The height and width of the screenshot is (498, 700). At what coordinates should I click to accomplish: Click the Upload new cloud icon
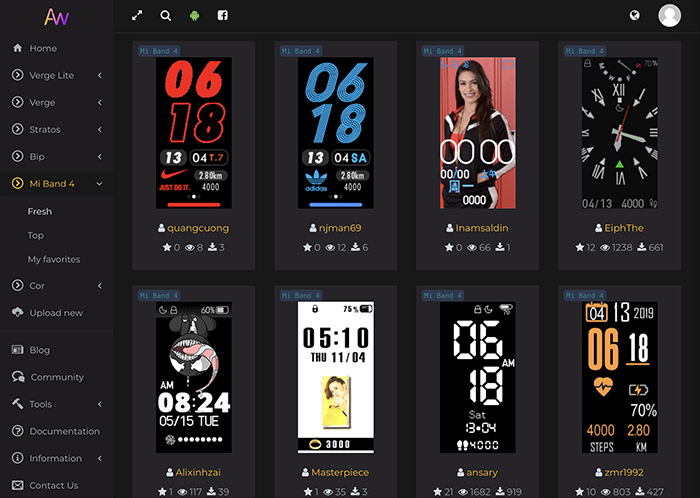pos(18,313)
